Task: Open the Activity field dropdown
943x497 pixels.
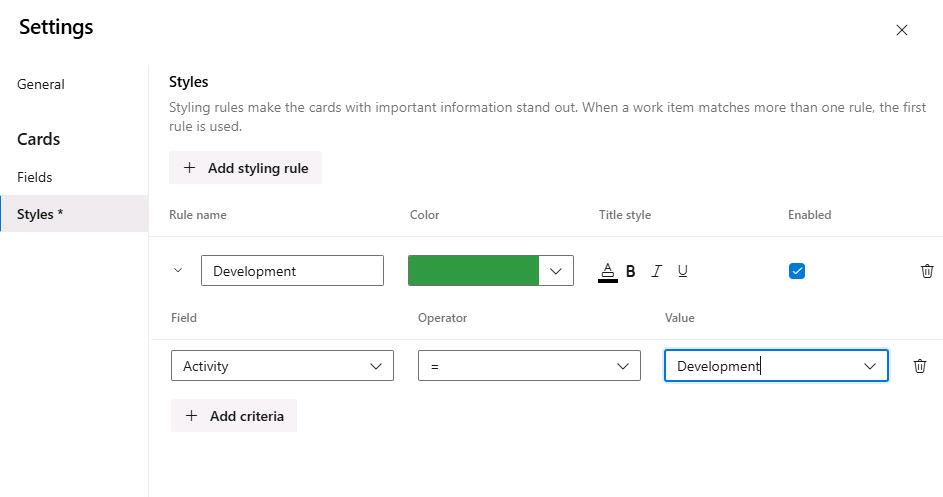Action: [x=282, y=366]
